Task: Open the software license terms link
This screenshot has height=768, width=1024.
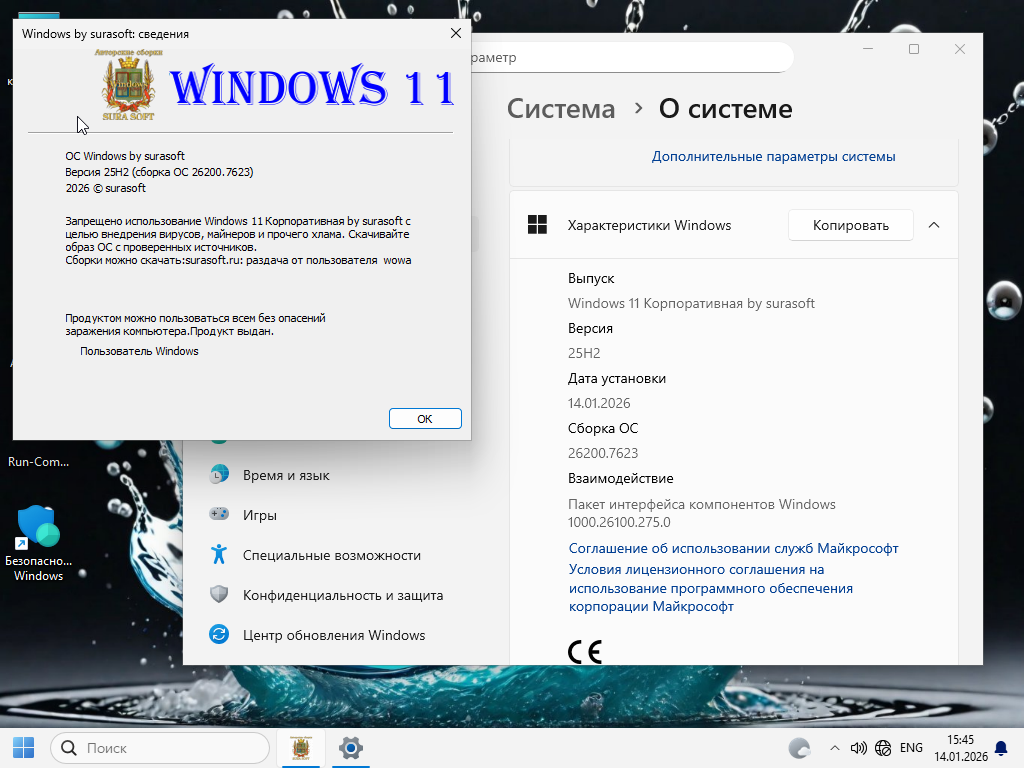Action: tap(710, 588)
